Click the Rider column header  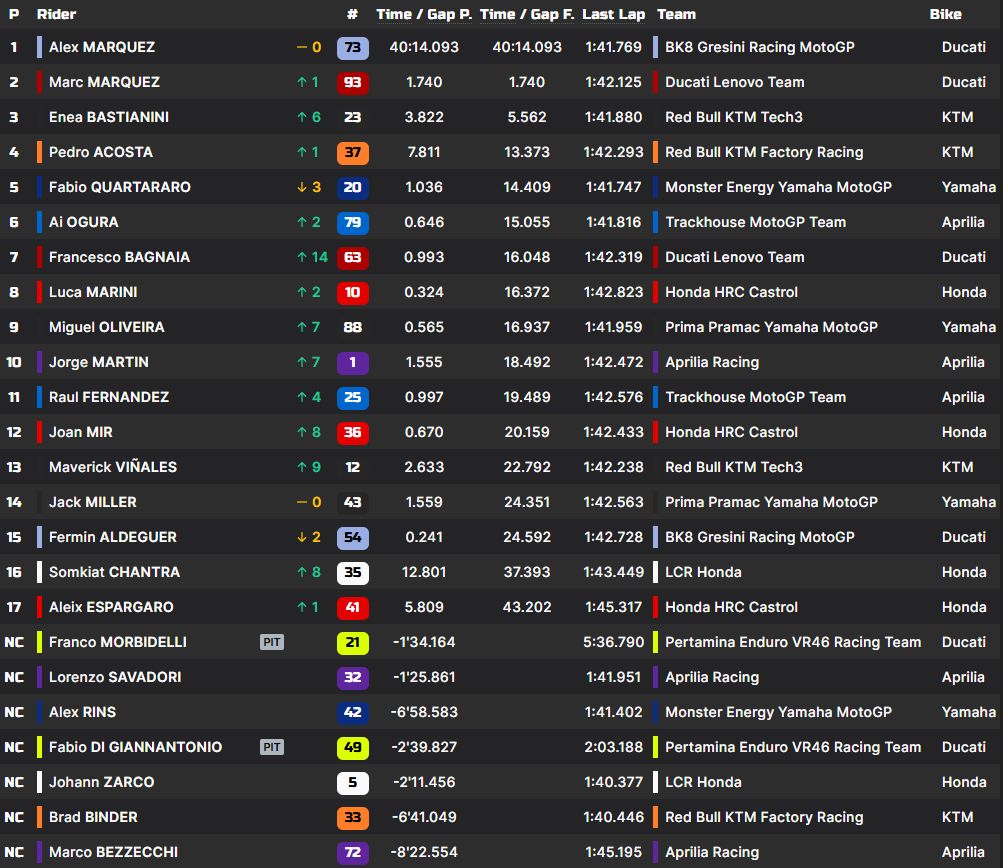56,14
